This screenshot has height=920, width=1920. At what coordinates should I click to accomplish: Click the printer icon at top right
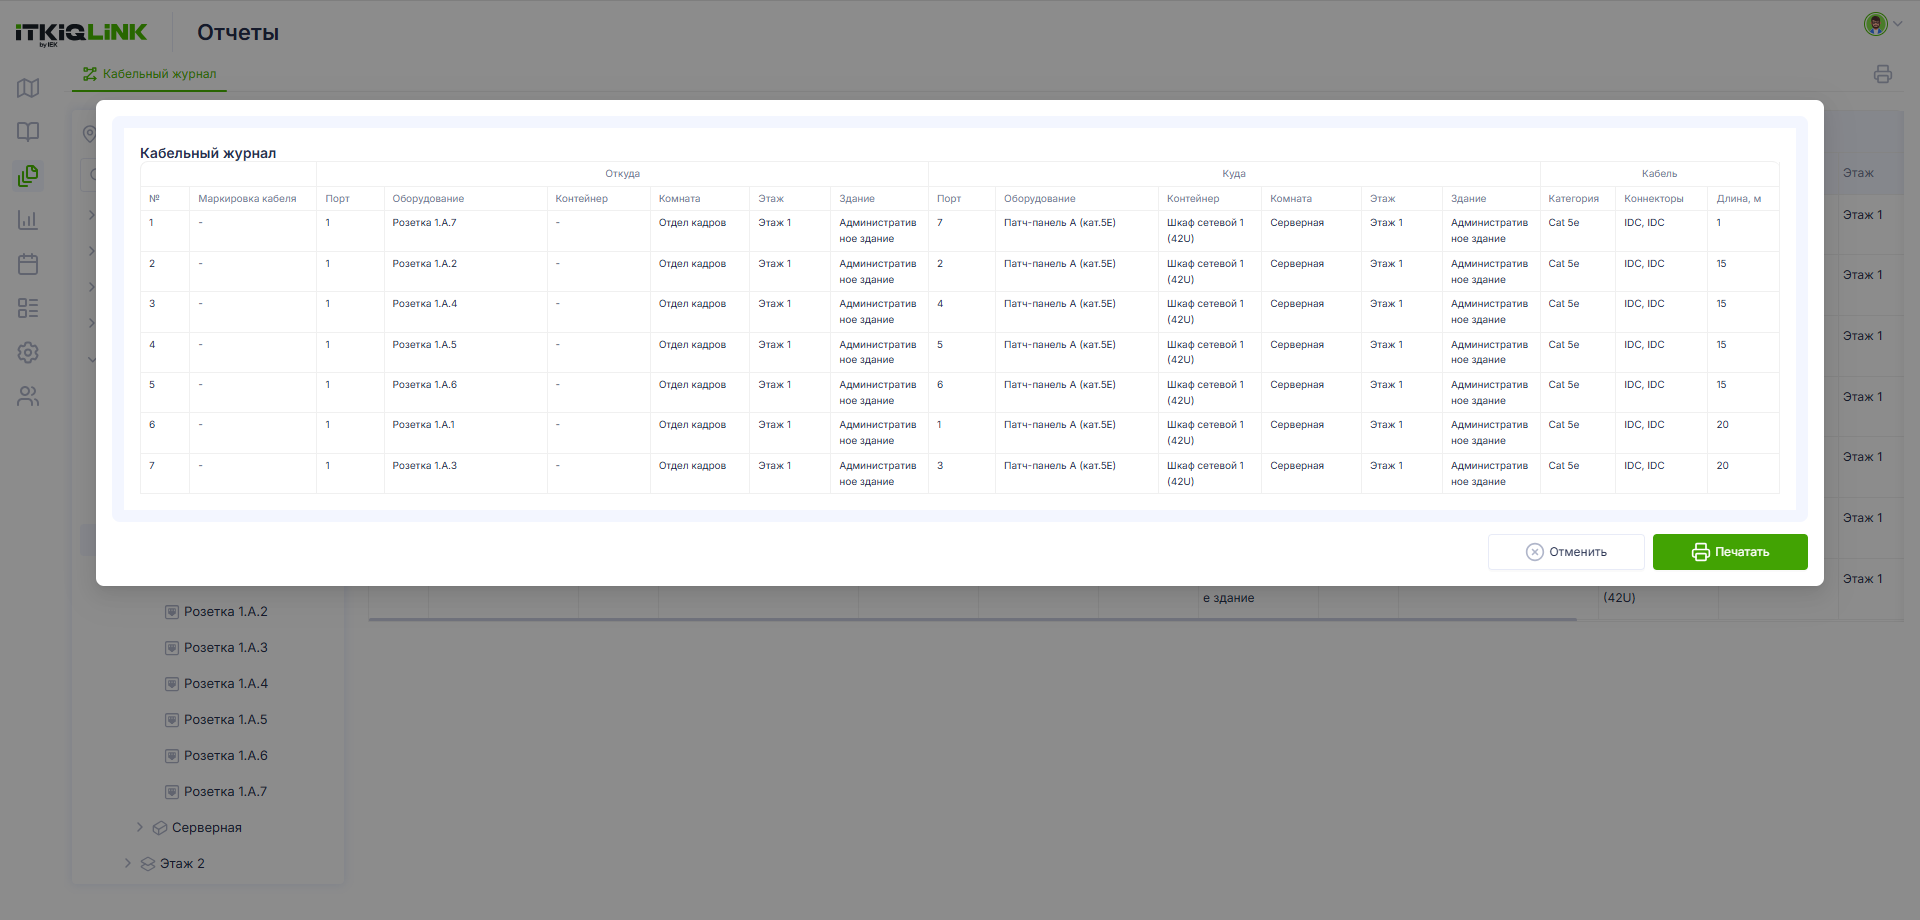(1883, 74)
